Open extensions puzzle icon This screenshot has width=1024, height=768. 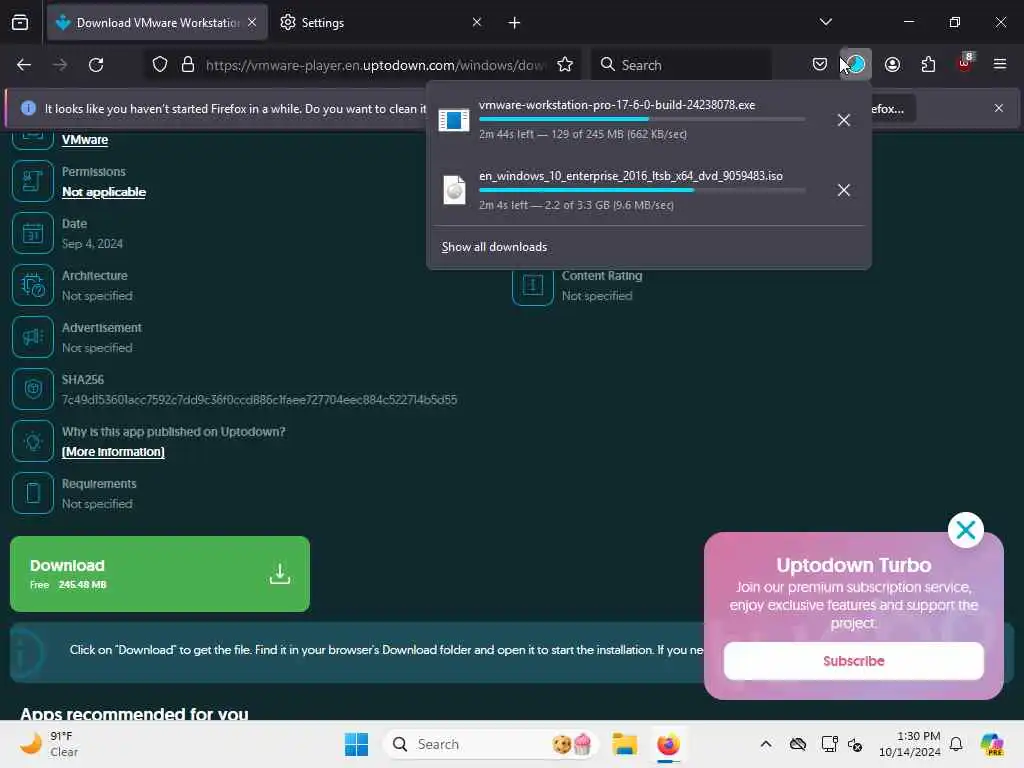click(x=928, y=65)
